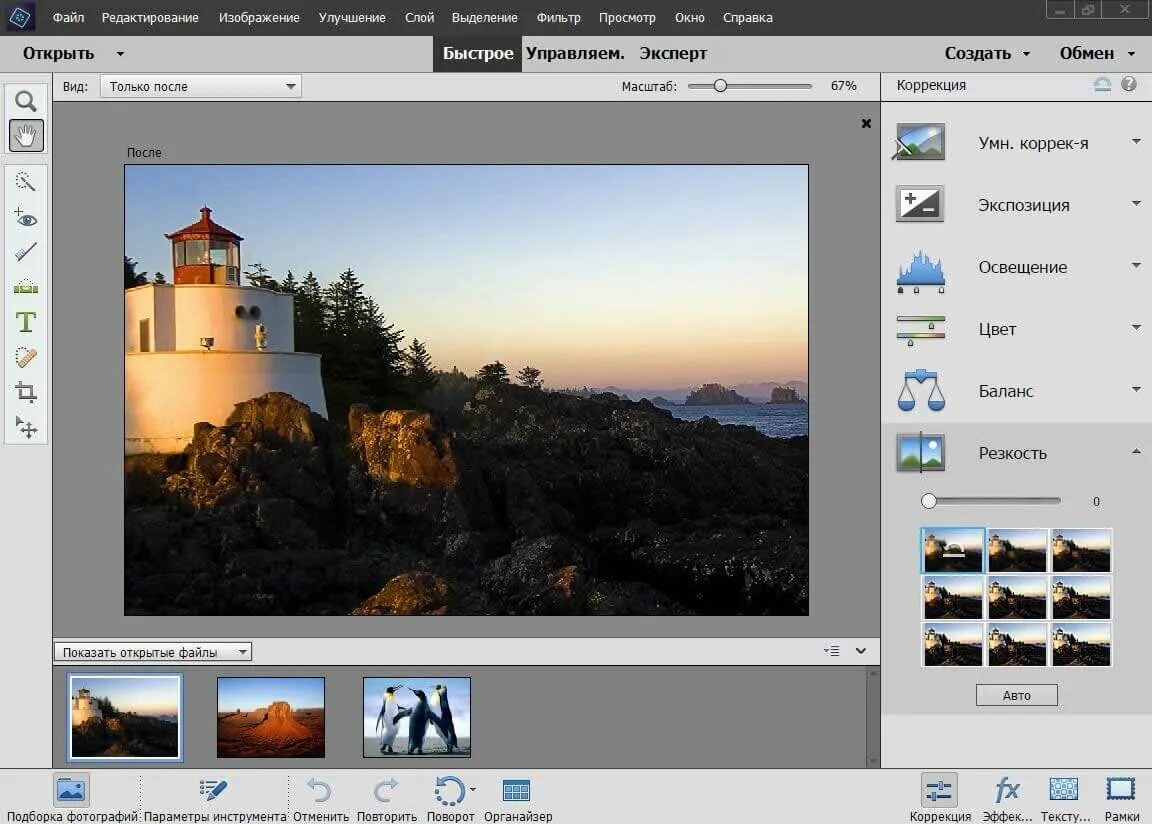This screenshot has height=824, width=1152.
Task: Click the zoom scale slider
Action: click(x=720, y=86)
